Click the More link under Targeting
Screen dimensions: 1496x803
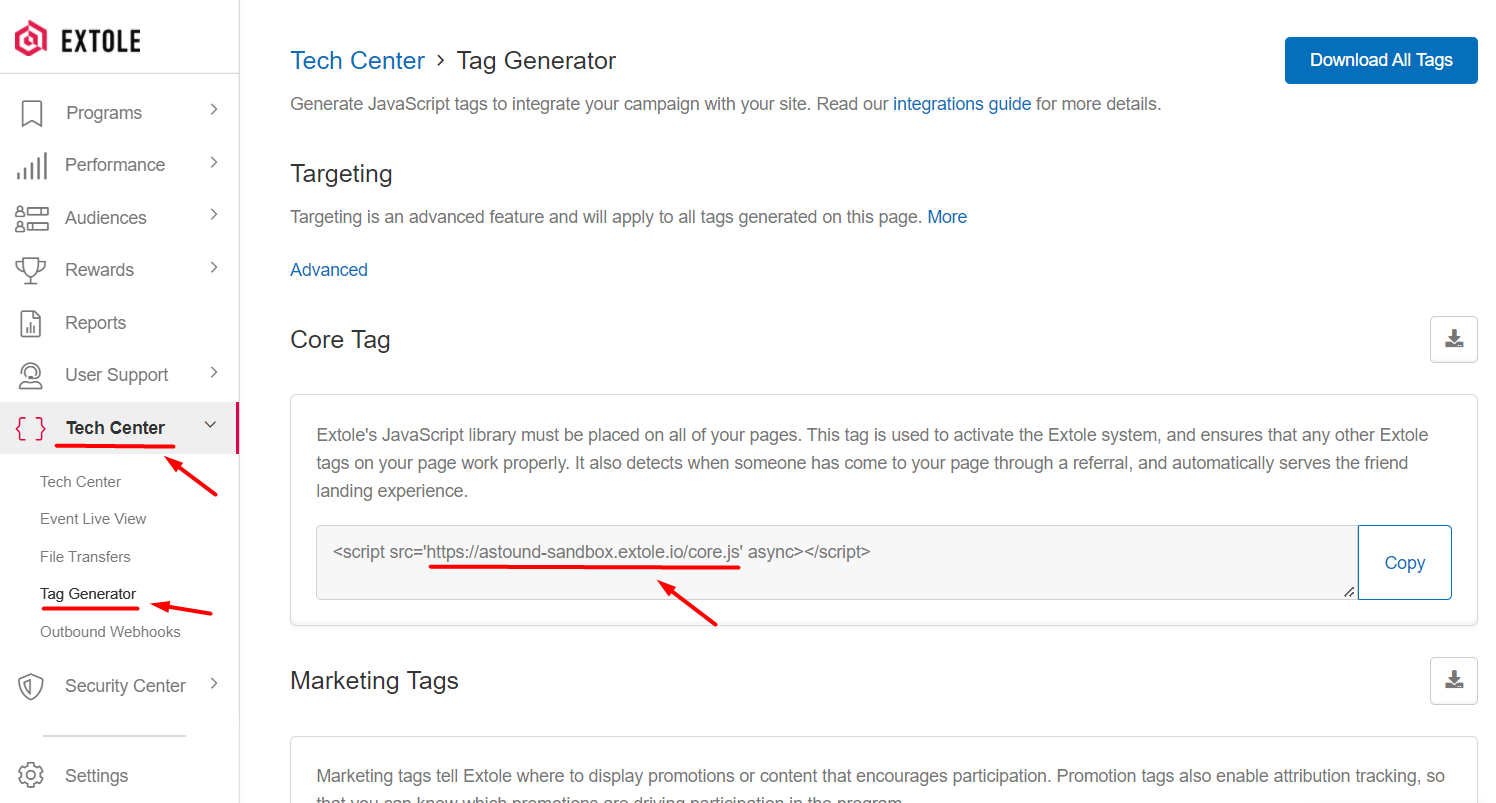(947, 217)
